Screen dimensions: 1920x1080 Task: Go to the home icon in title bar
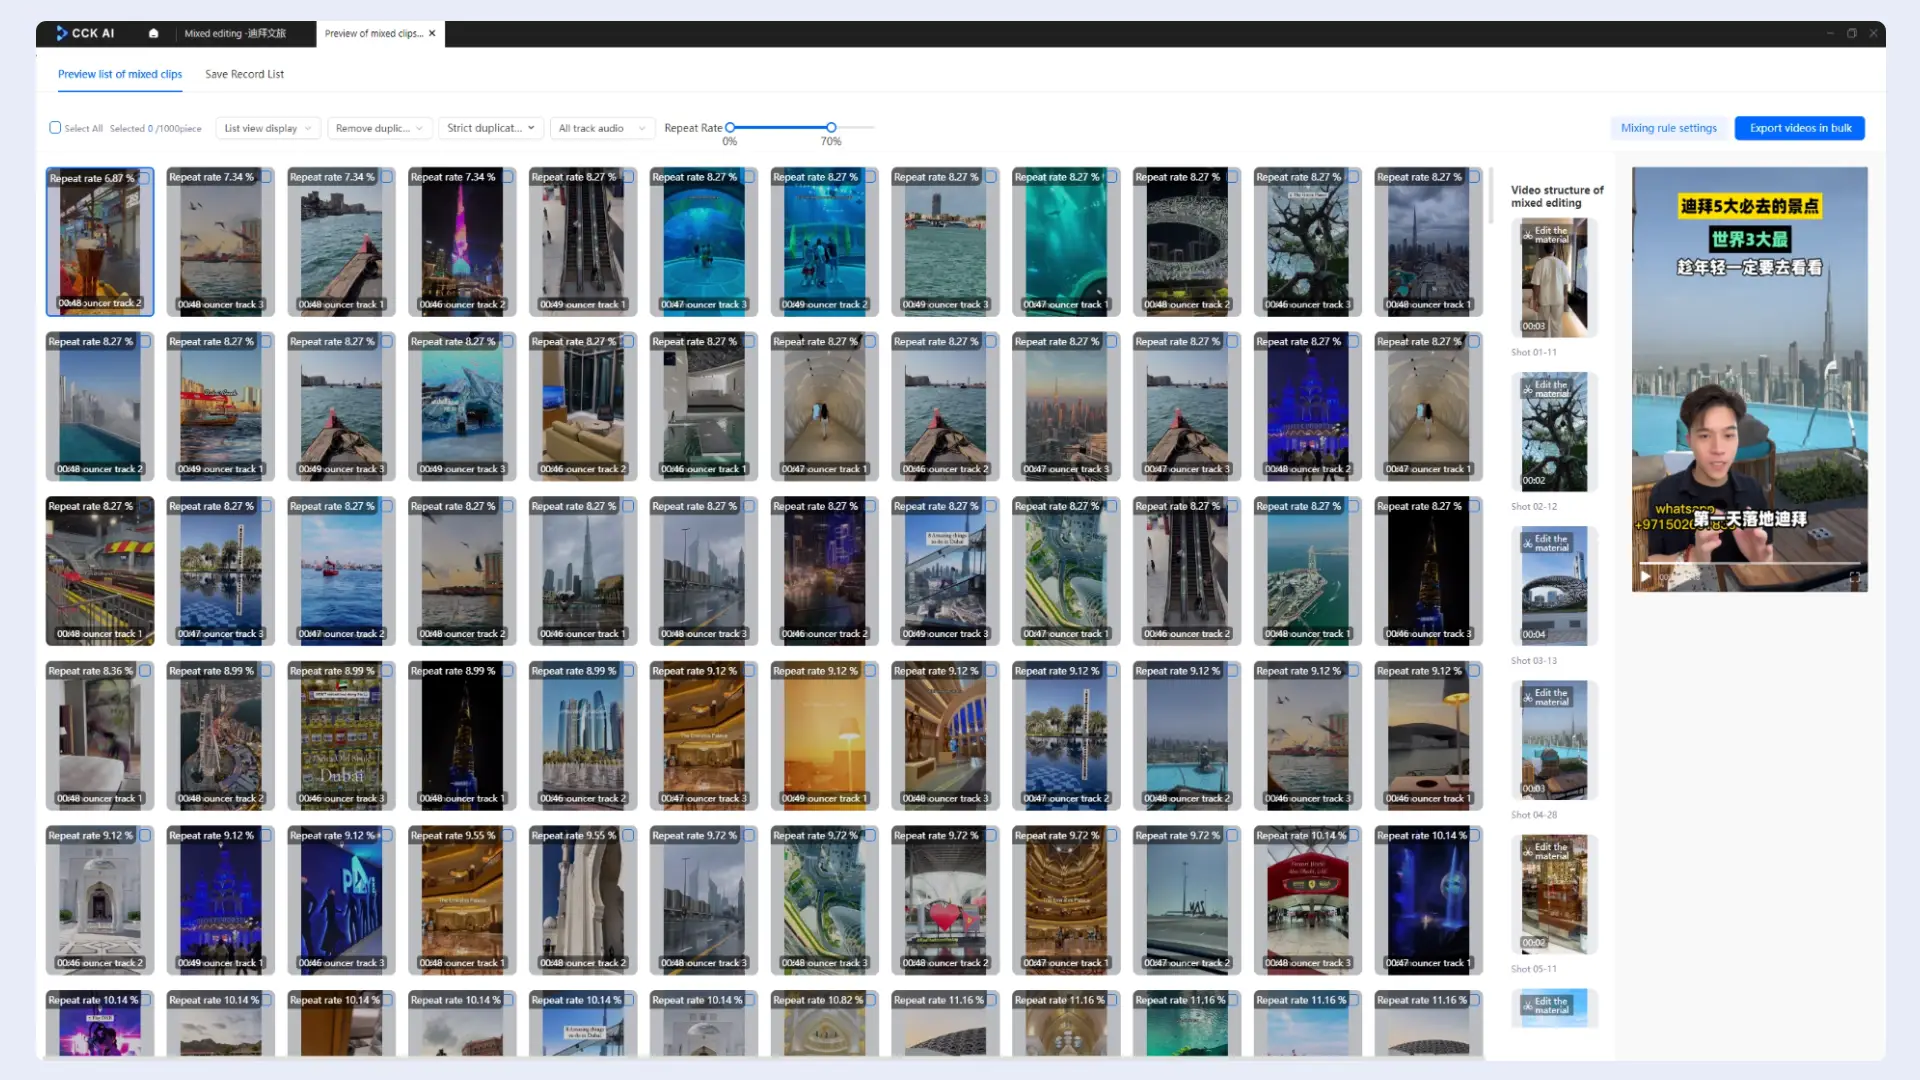[153, 33]
